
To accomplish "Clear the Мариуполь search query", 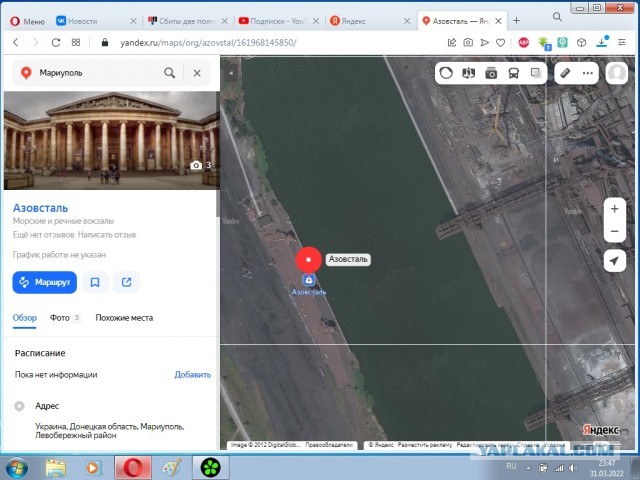I will (197, 73).
